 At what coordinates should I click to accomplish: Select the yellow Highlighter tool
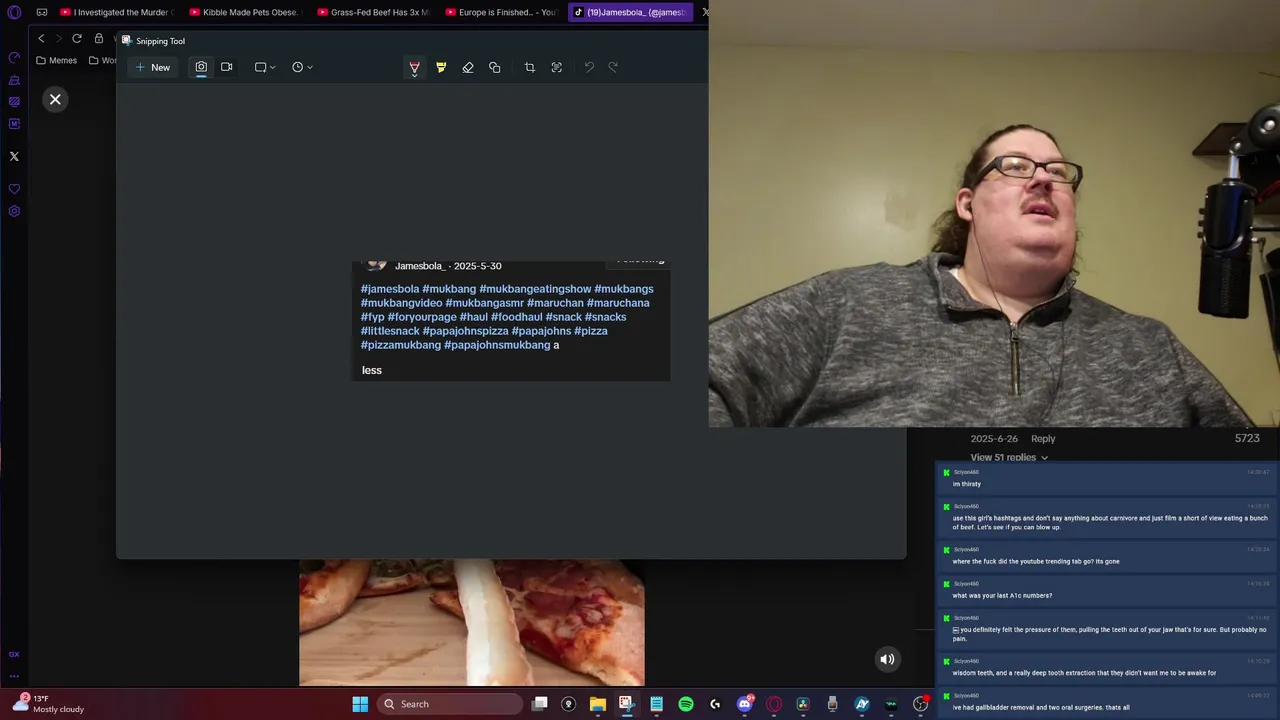[x=441, y=67]
